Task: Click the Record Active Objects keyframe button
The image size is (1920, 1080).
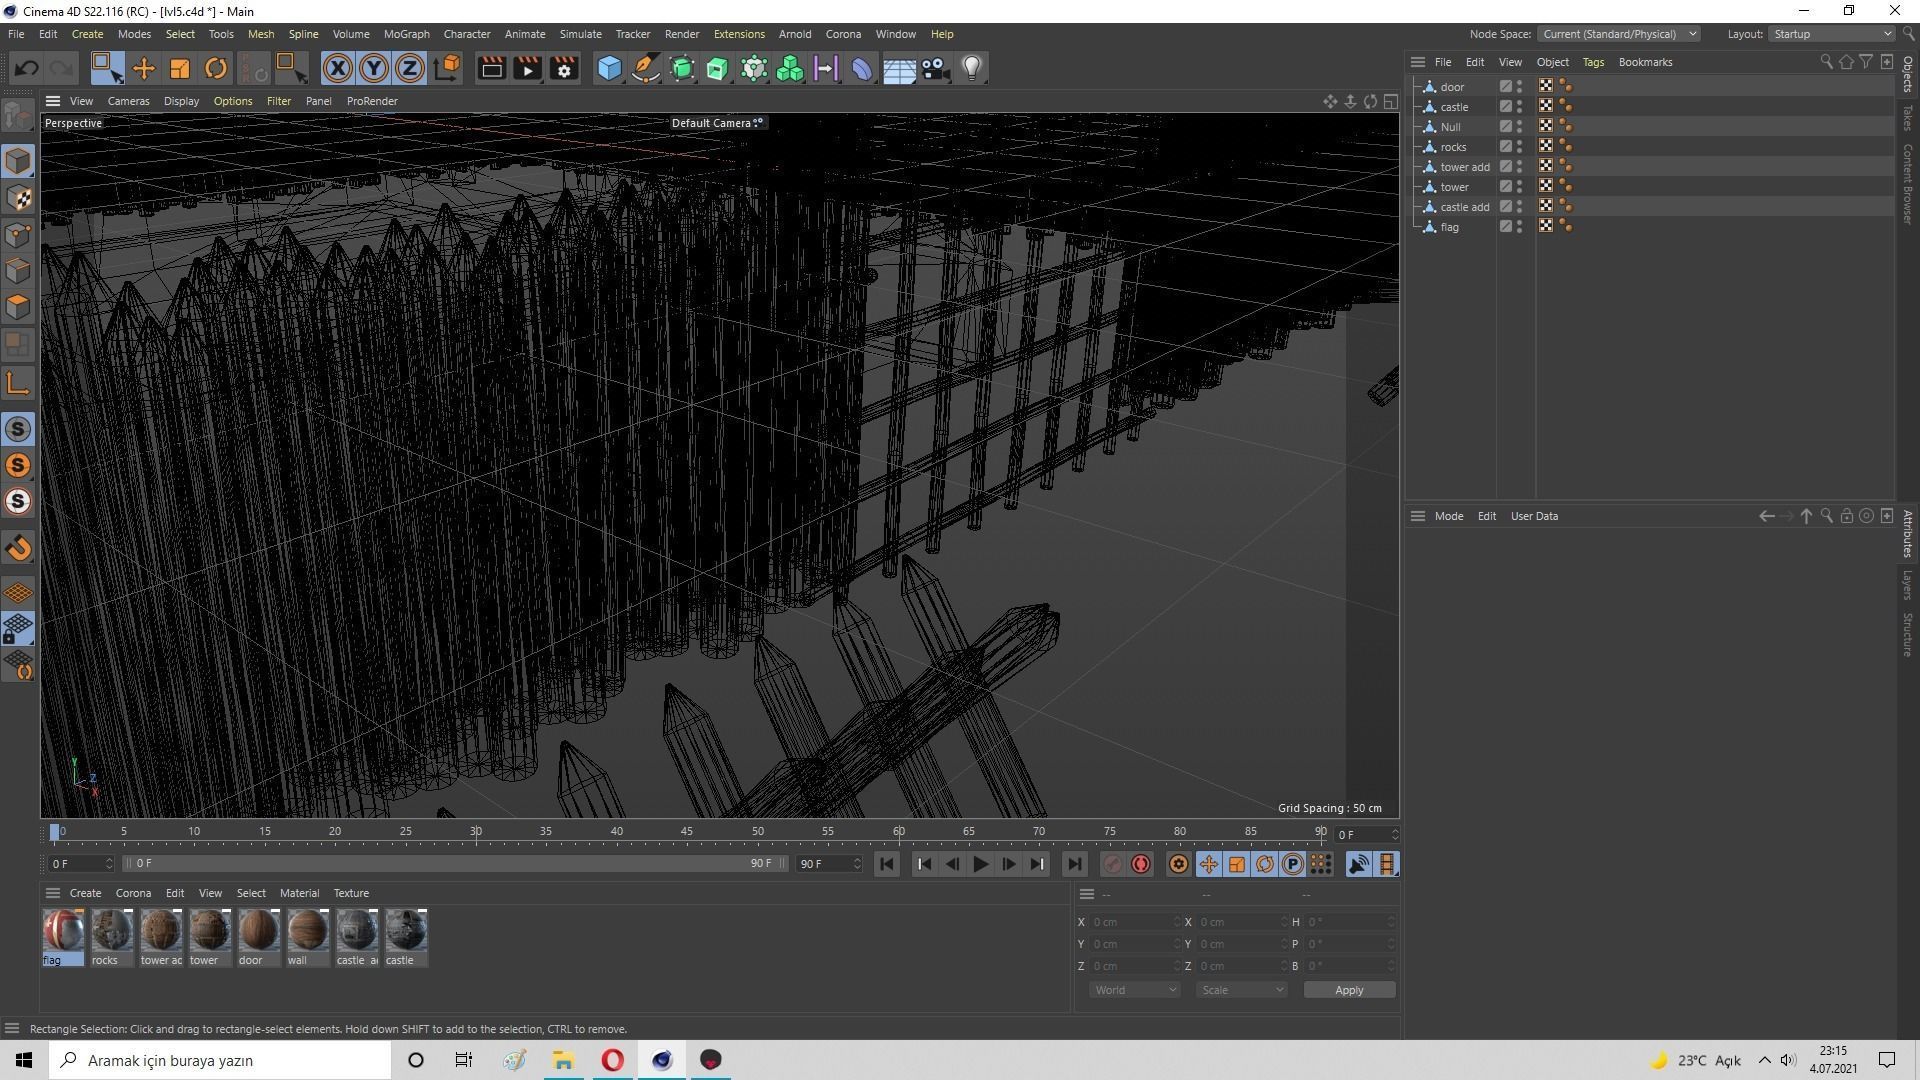Action: (x=1112, y=864)
